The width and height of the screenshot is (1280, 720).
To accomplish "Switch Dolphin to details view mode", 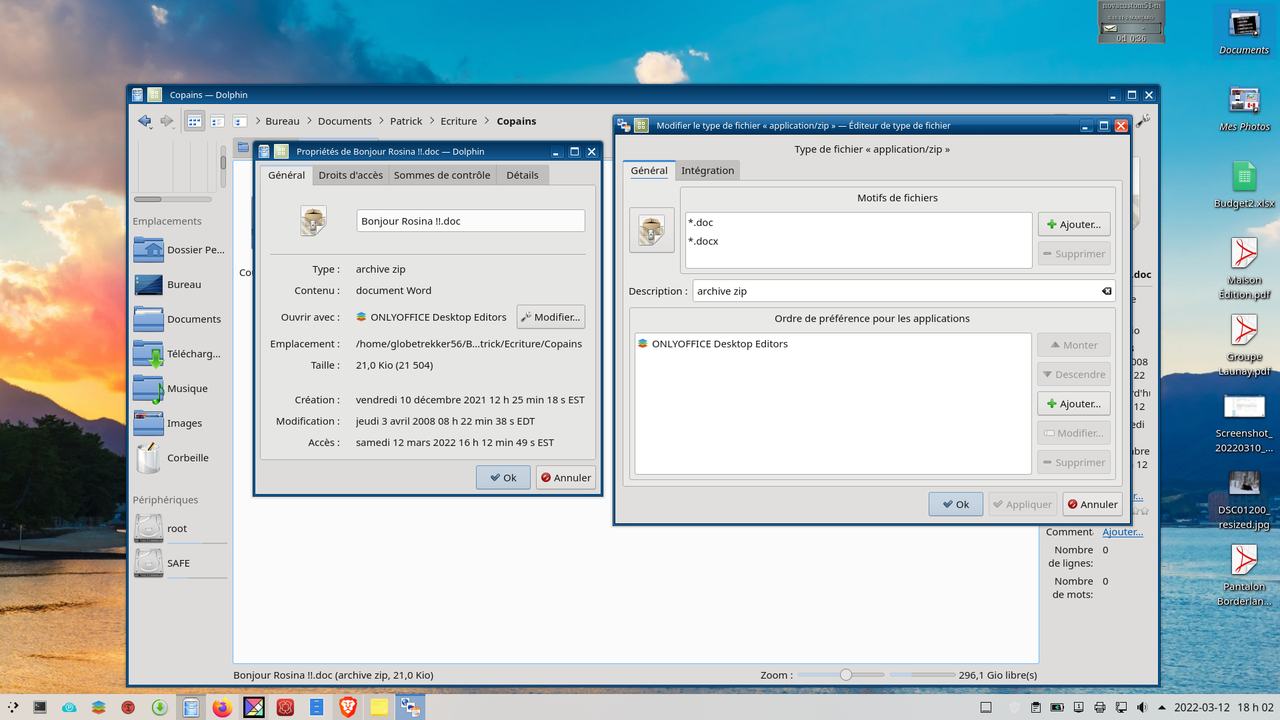I will [x=240, y=121].
